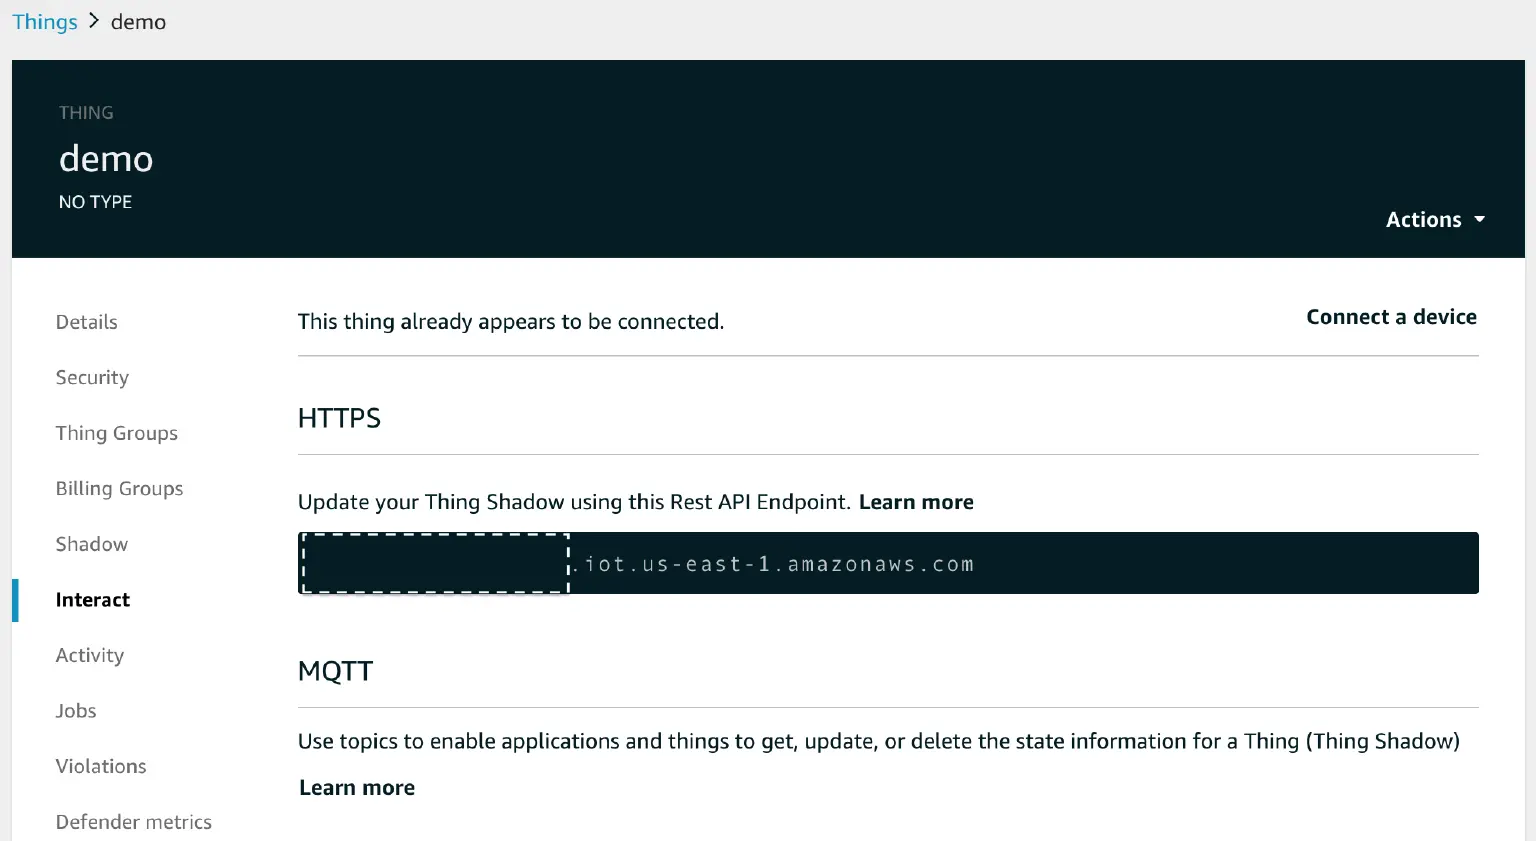Viewport: 1536px width, 841px height.
Task: Click Learn more under MQTT section
Action: pyautogui.click(x=356, y=787)
